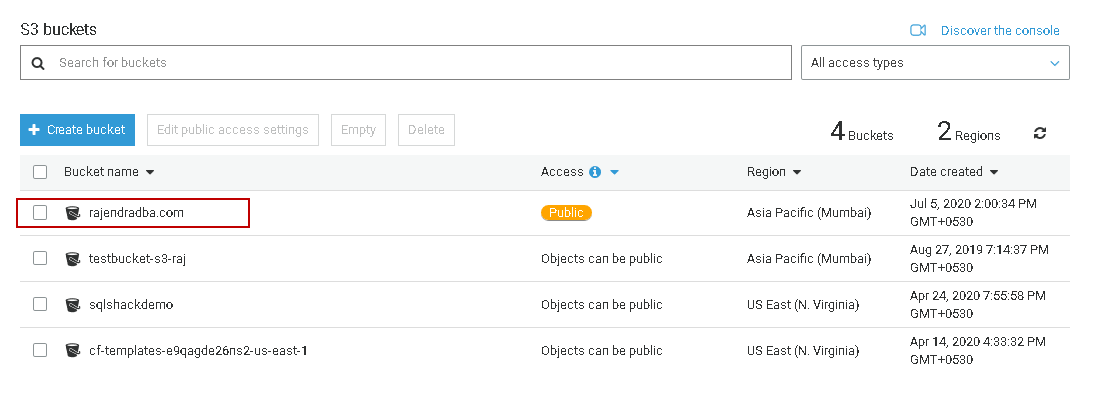Click Edit public access settings button
1116x395 pixels.
(x=233, y=130)
